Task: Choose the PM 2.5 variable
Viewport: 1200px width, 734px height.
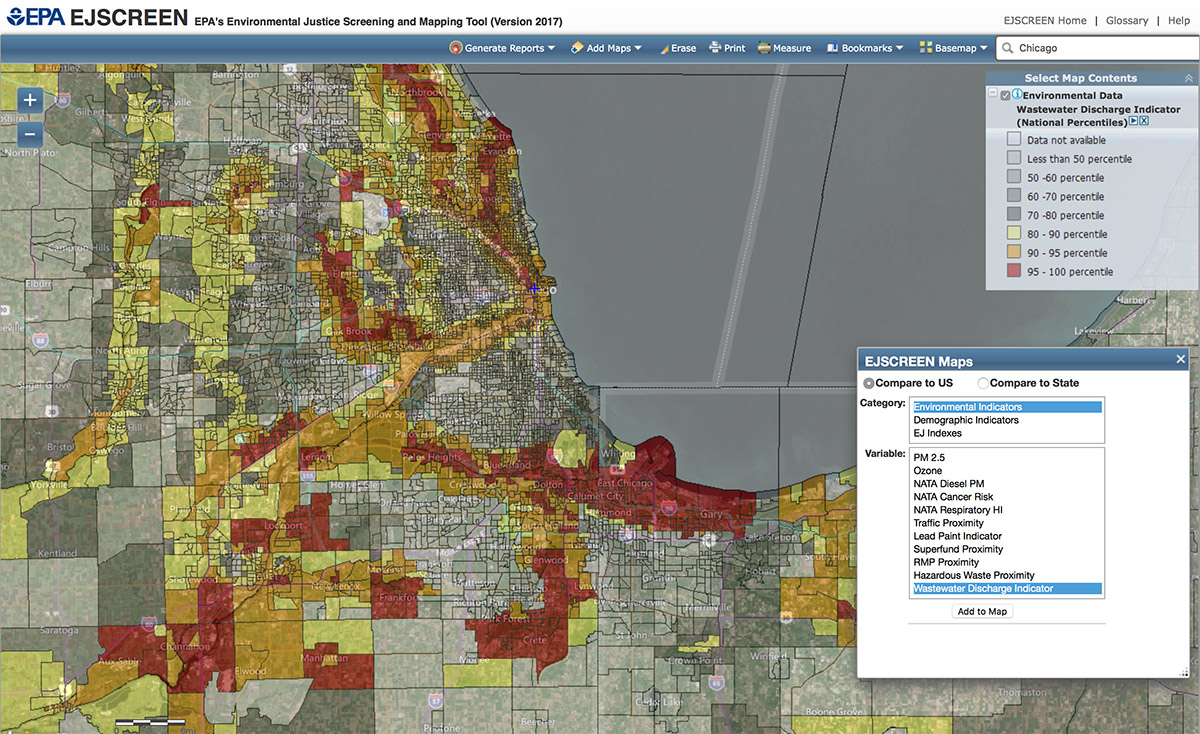Action: tap(1008, 457)
